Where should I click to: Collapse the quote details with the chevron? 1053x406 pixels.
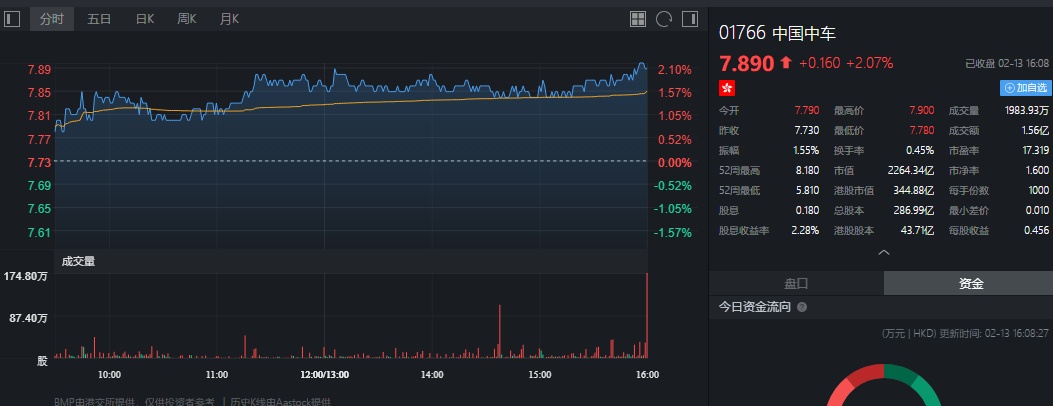tap(883, 253)
